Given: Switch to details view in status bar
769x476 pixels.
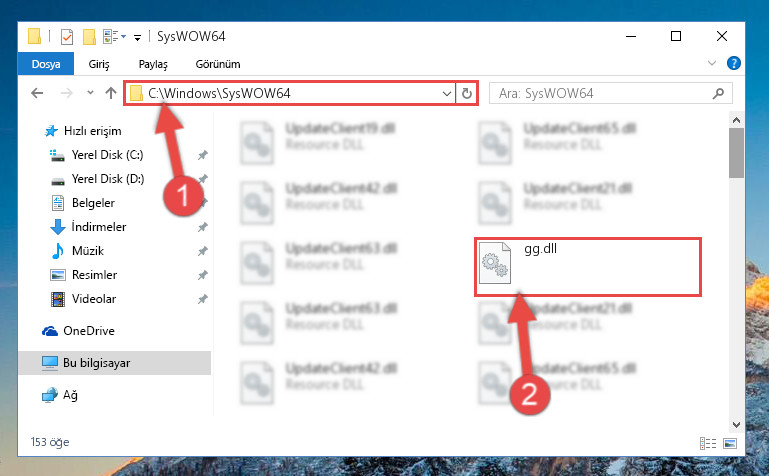Looking at the screenshot, I should 708,444.
